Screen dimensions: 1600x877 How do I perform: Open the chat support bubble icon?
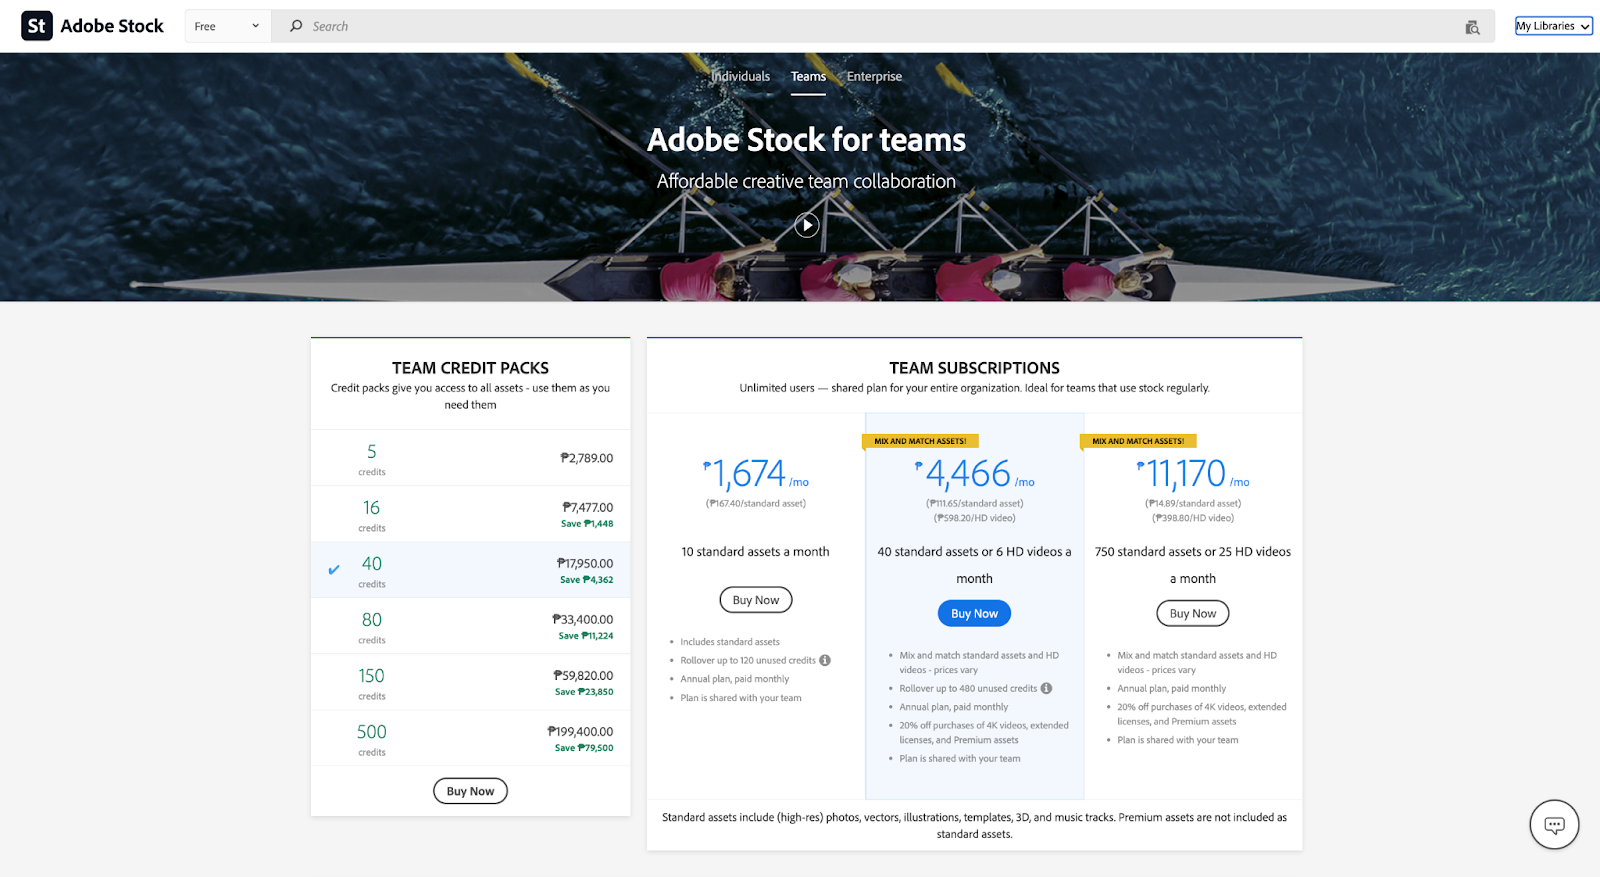click(x=1554, y=825)
